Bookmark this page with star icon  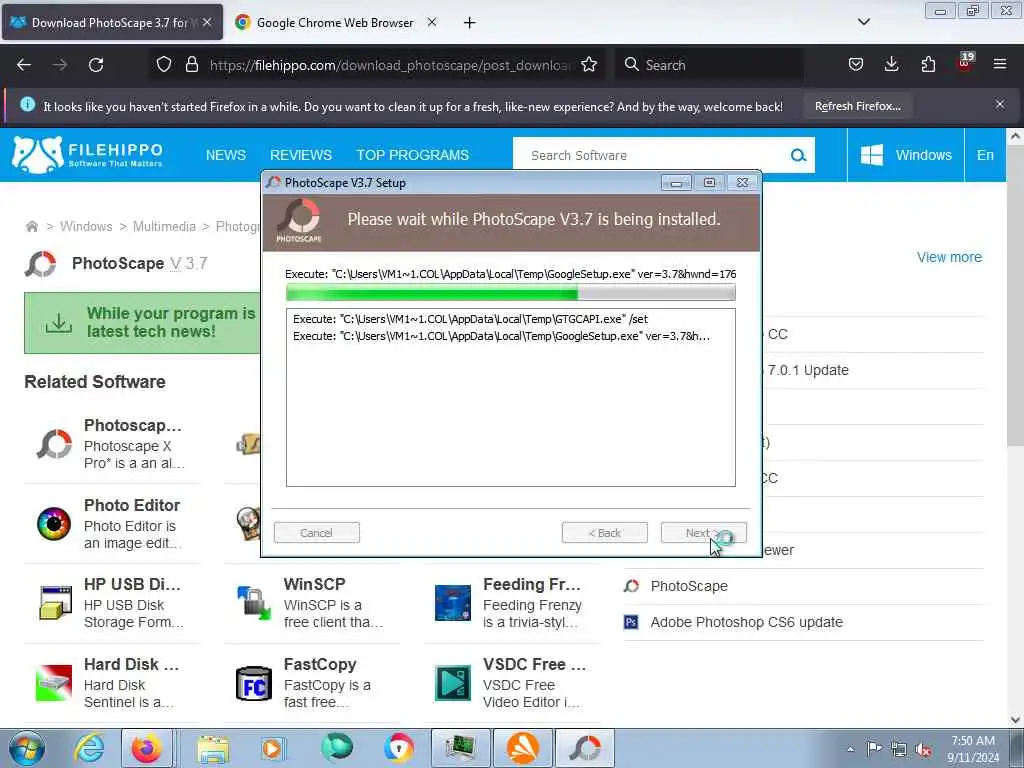(589, 64)
